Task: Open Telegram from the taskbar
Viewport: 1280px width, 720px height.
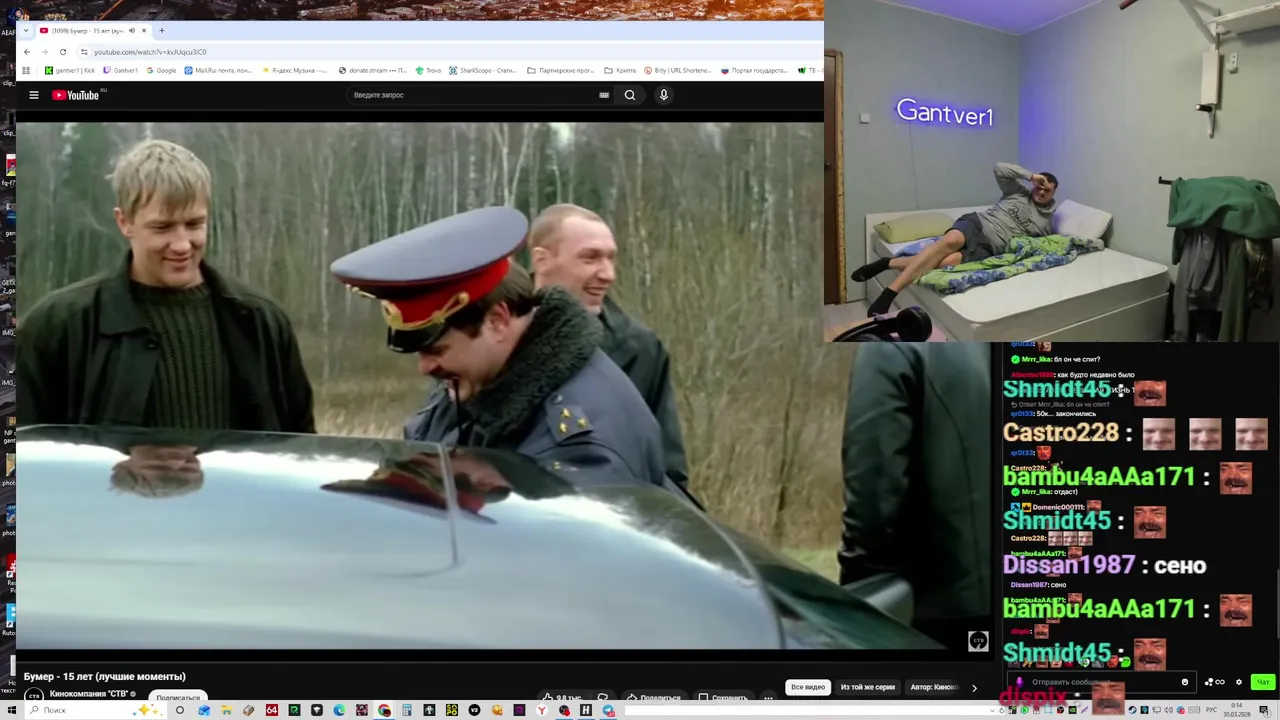Action: point(608,710)
